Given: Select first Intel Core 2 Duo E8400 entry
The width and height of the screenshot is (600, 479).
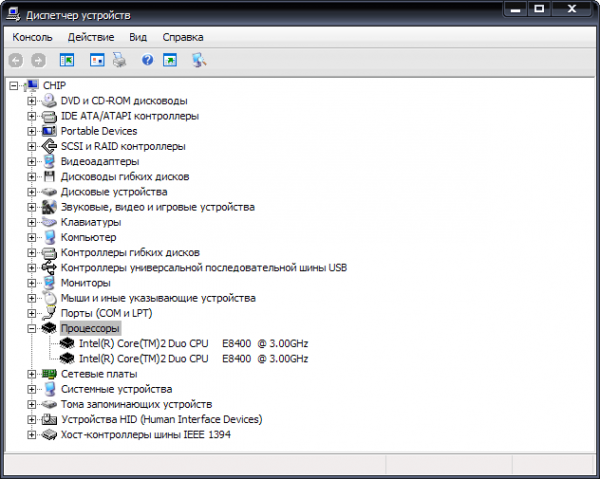Looking at the screenshot, I should click(x=193, y=344).
